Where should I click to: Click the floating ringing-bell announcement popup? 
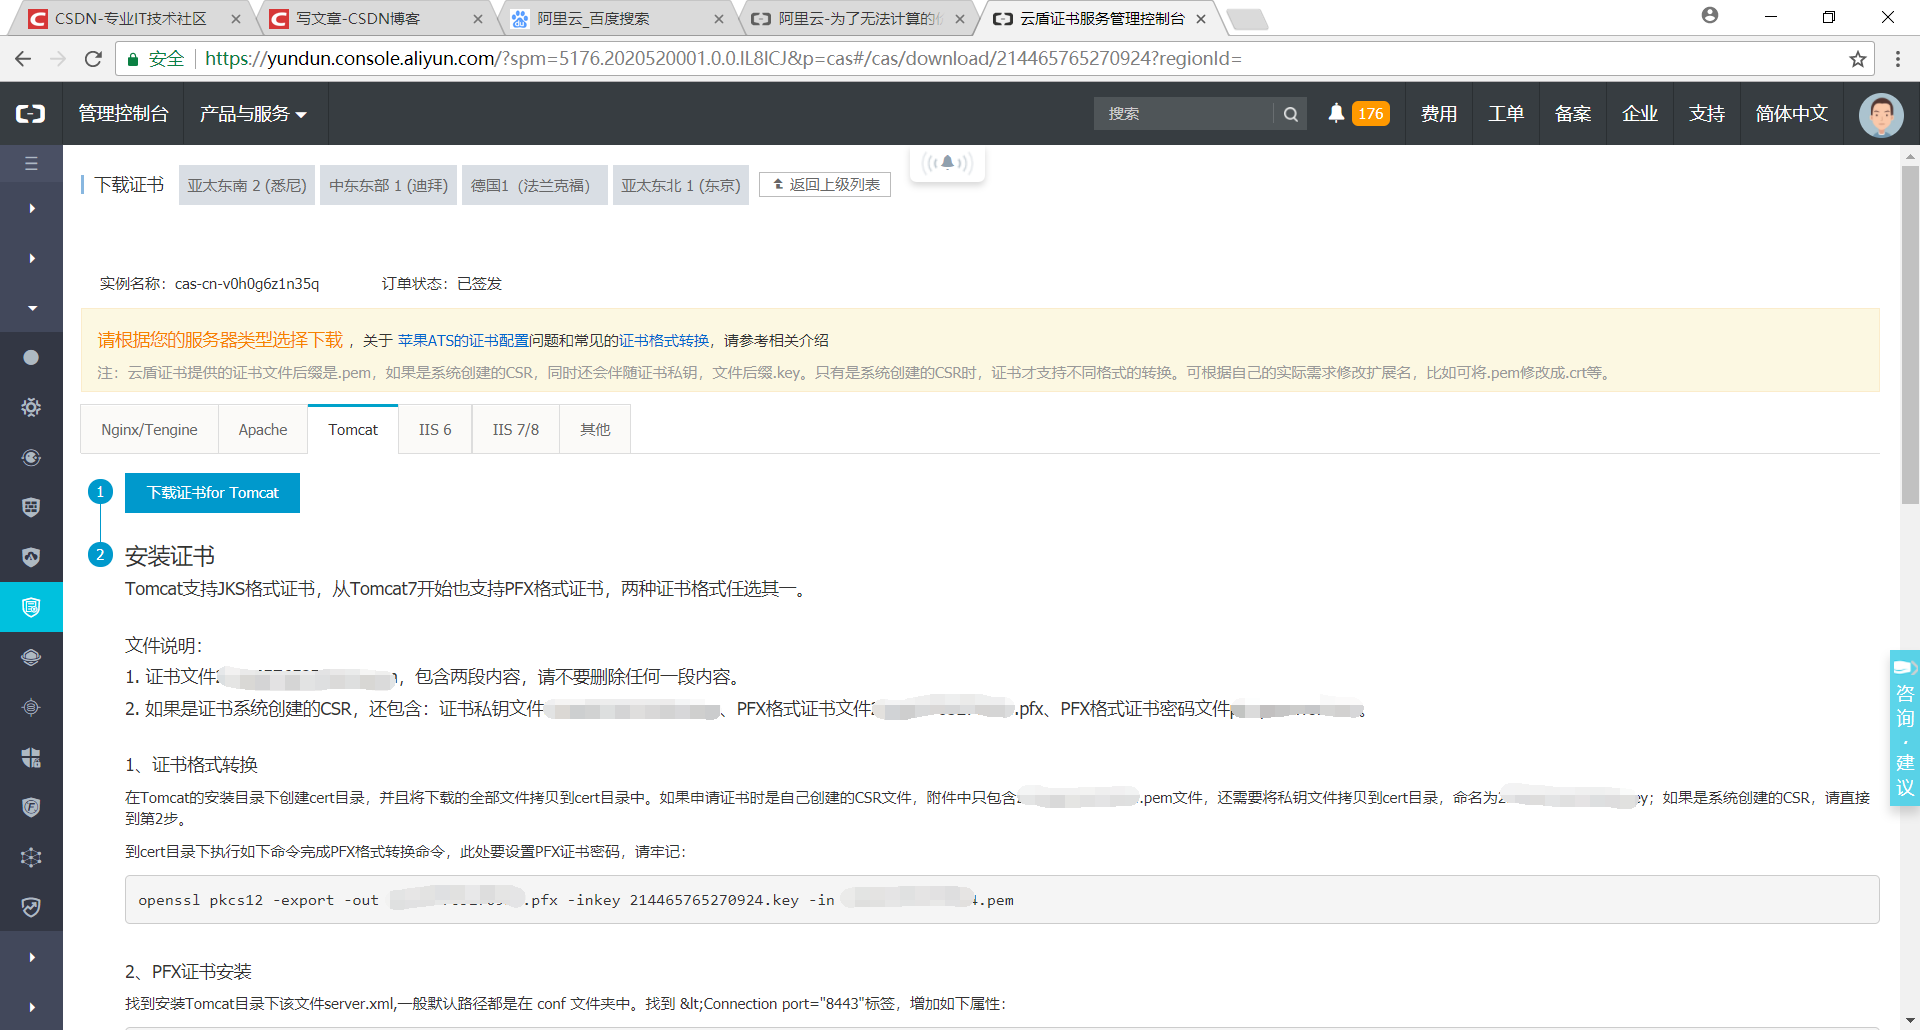click(947, 163)
